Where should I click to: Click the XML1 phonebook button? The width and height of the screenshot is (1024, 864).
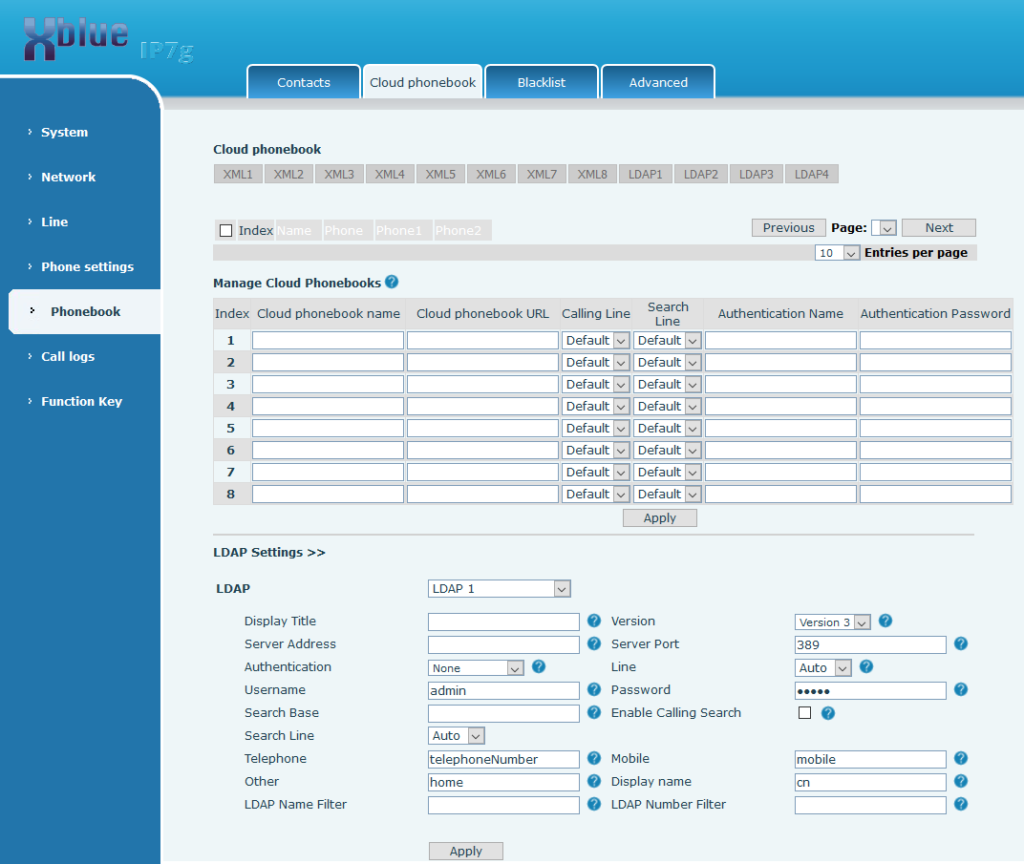(x=238, y=174)
